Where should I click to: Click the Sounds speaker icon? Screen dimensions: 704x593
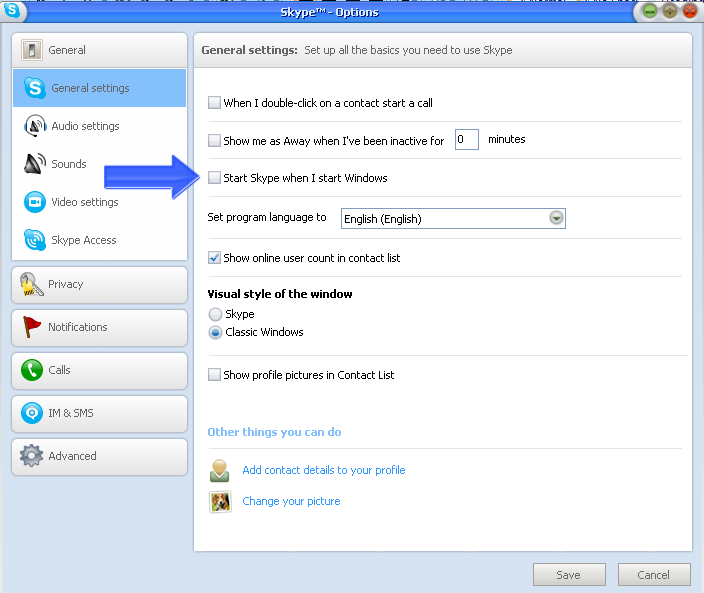tap(35, 164)
